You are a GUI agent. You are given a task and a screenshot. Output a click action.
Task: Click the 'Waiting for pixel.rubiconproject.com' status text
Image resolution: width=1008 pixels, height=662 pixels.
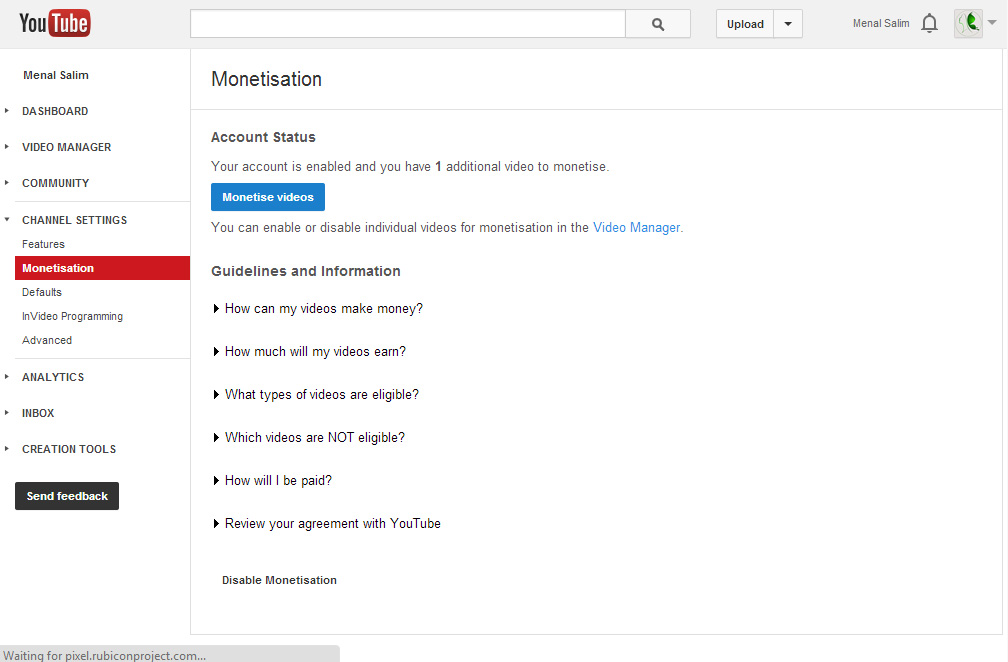(x=105, y=656)
